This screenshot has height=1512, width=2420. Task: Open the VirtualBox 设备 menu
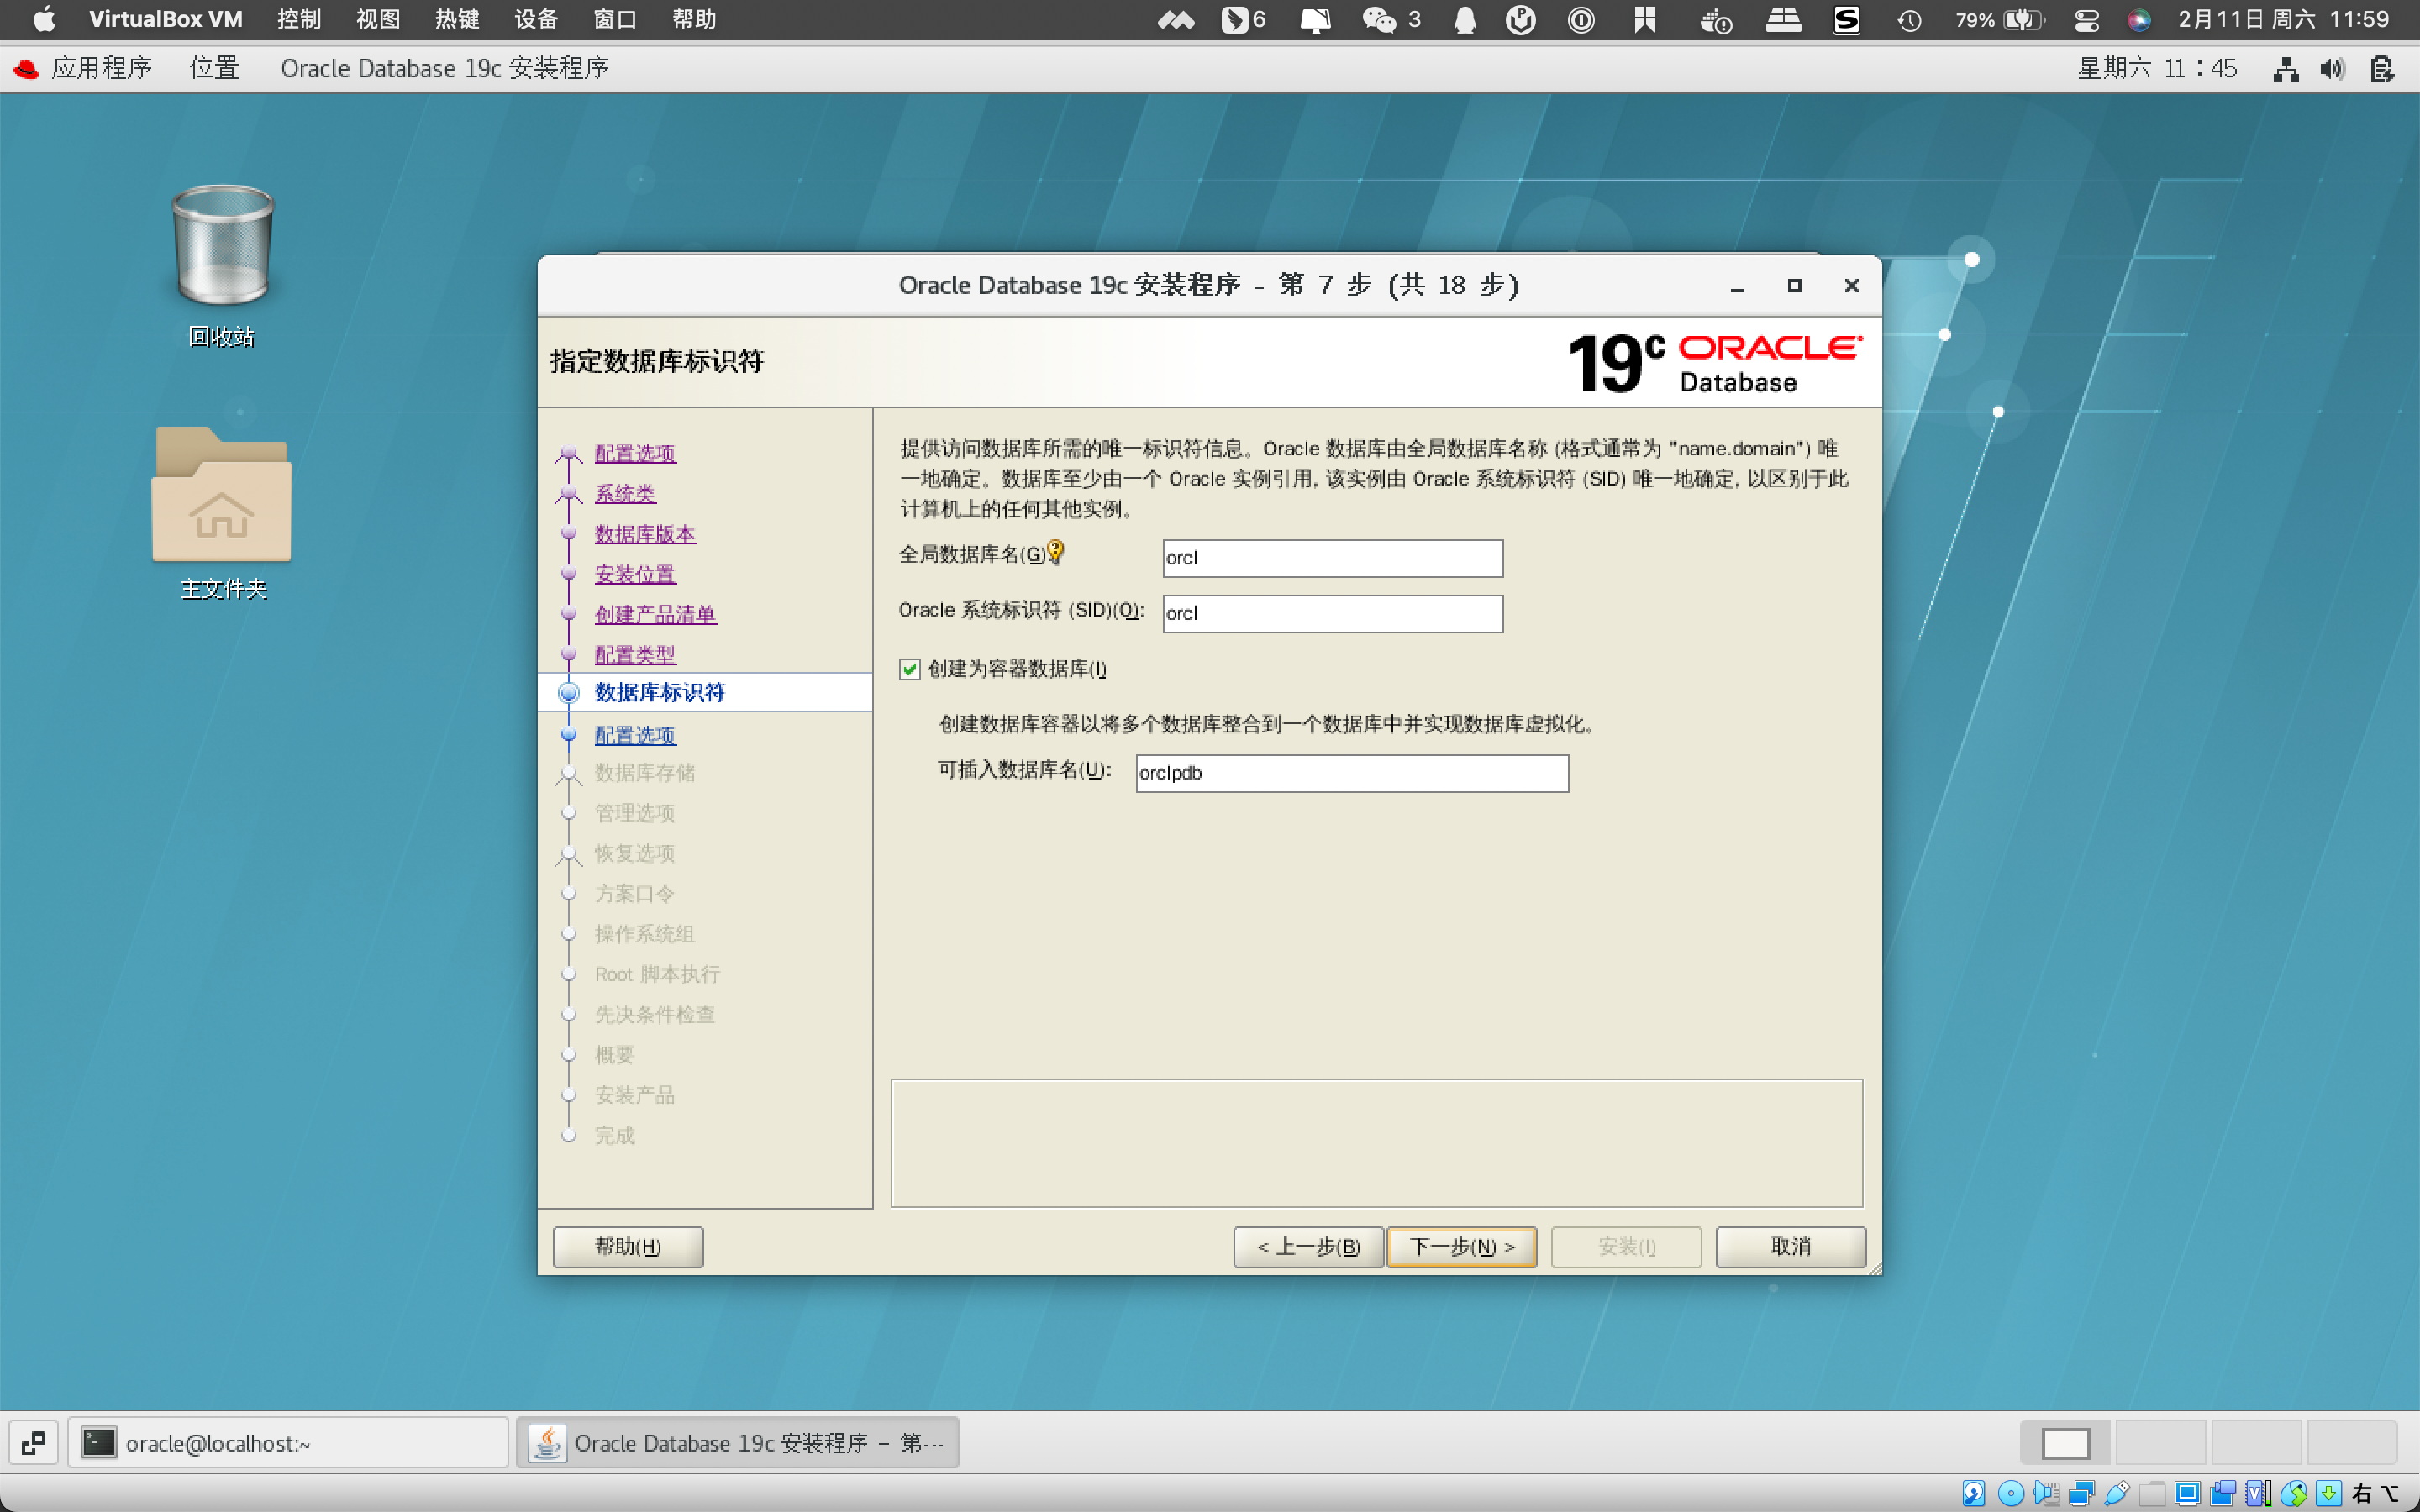tap(536, 19)
